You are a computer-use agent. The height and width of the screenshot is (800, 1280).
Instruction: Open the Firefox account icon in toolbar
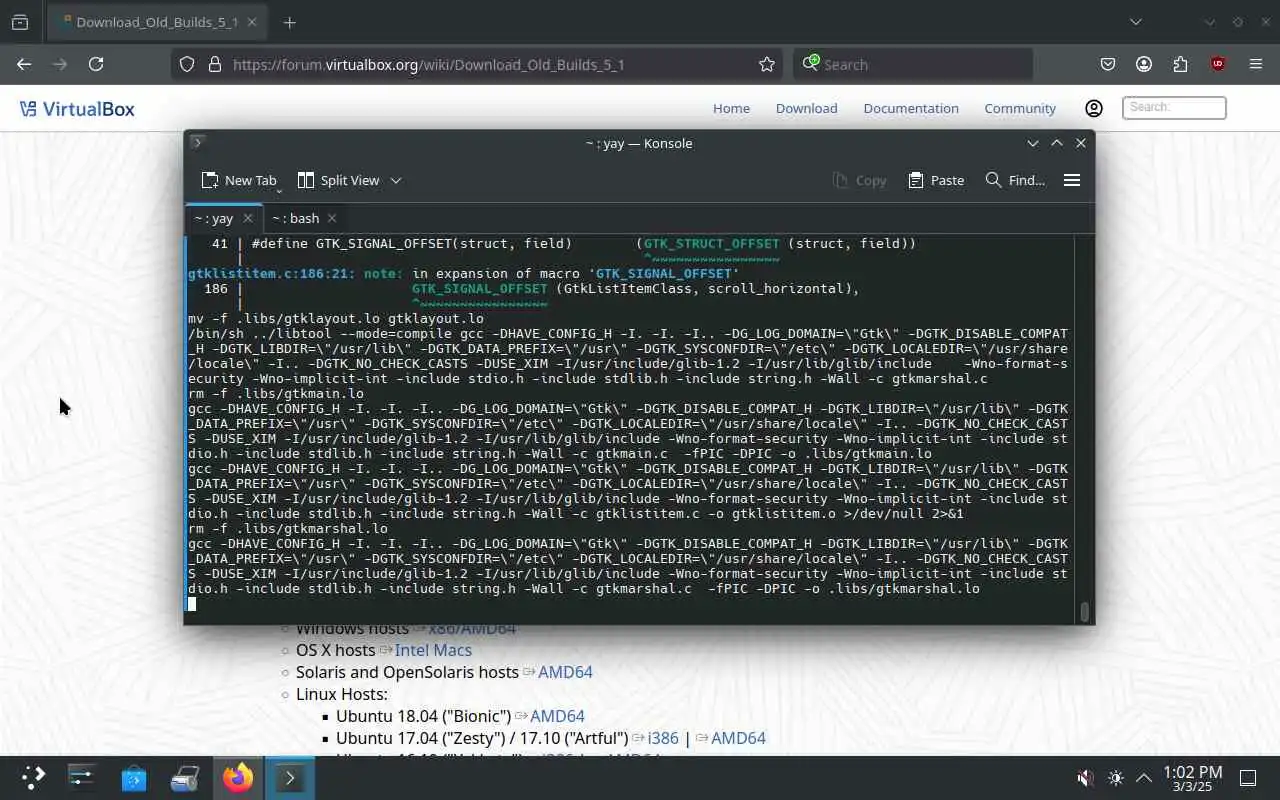(x=1144, y=64)
